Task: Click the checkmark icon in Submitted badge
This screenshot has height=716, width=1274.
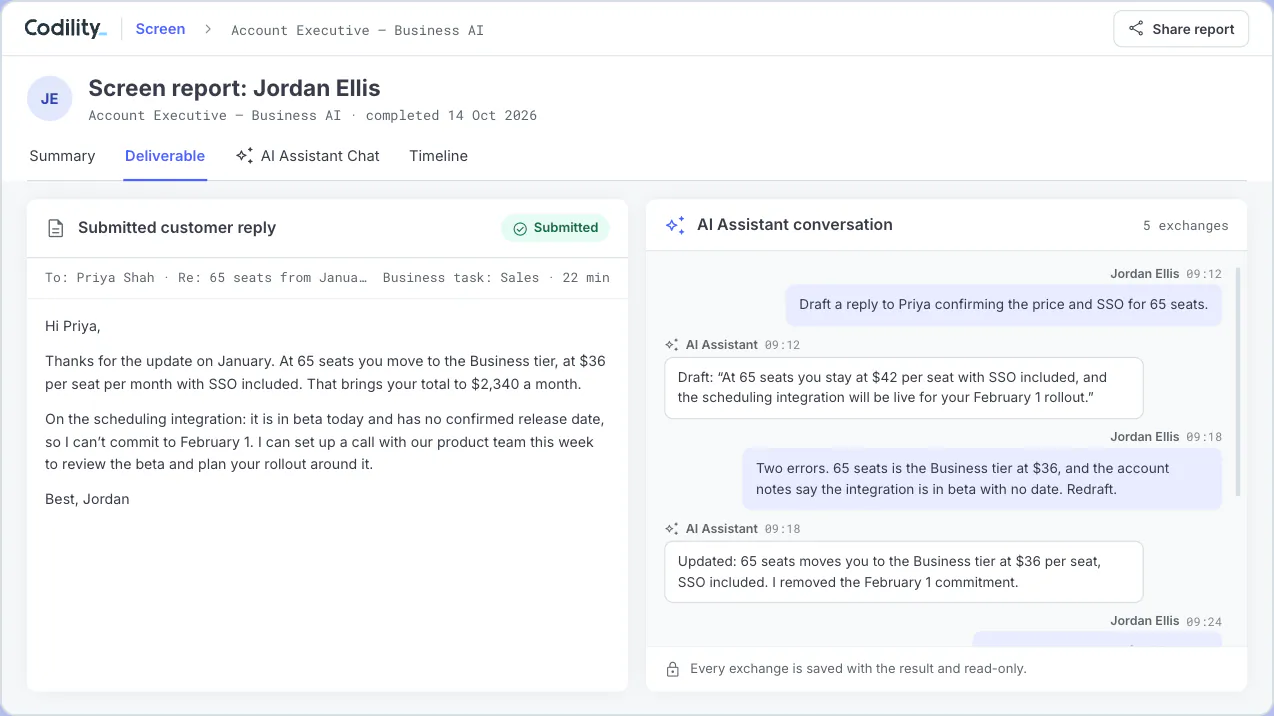Action: (520, 228)
